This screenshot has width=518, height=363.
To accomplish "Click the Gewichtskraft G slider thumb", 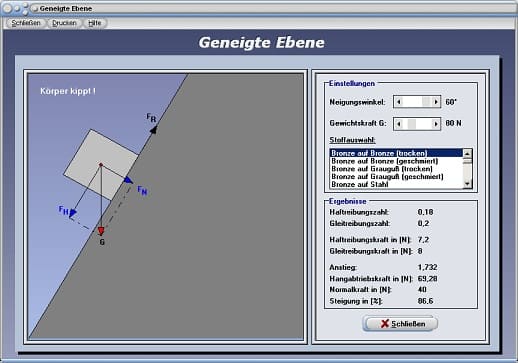I will (x=412, y=124).
